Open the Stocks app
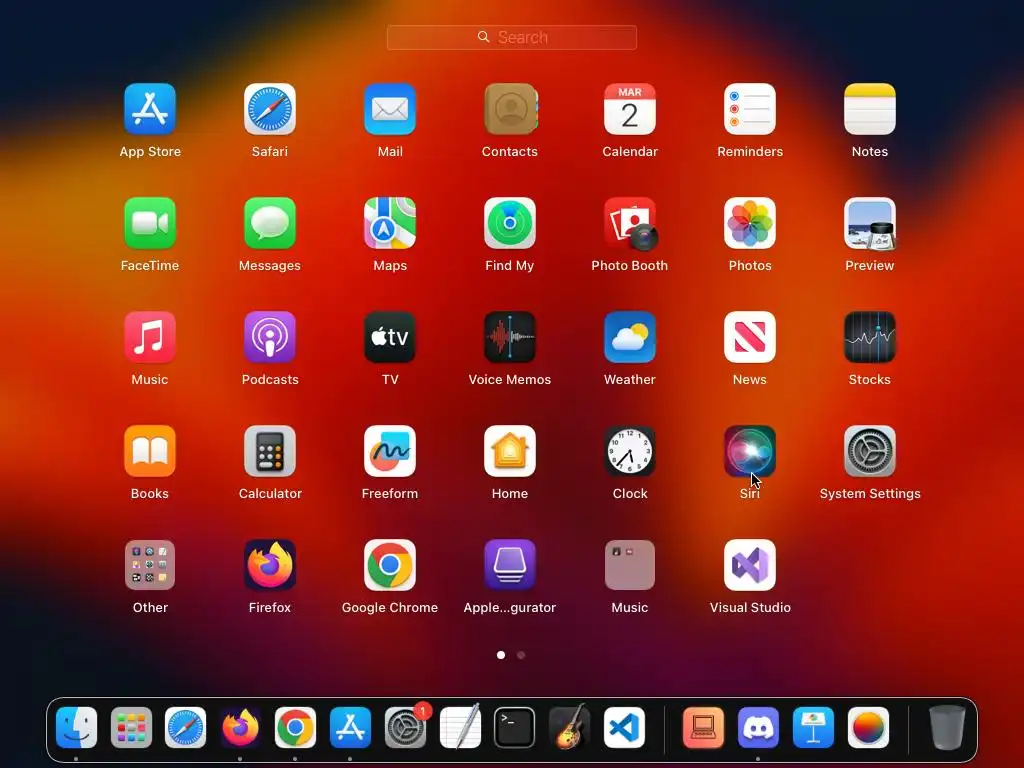Image resolution: width=1024 pixels, height=768 pixels. pos(870,337)
